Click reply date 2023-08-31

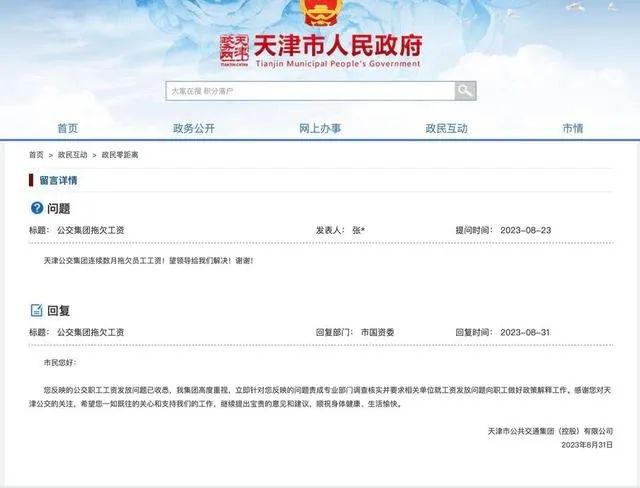click(x=525, y=333)
